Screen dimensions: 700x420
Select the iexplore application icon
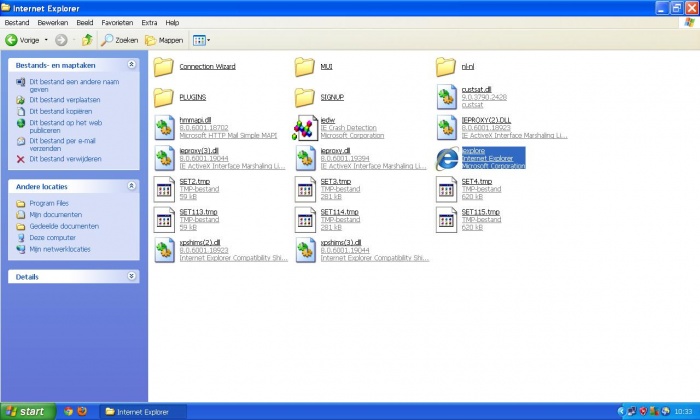[x=447, y=158]
